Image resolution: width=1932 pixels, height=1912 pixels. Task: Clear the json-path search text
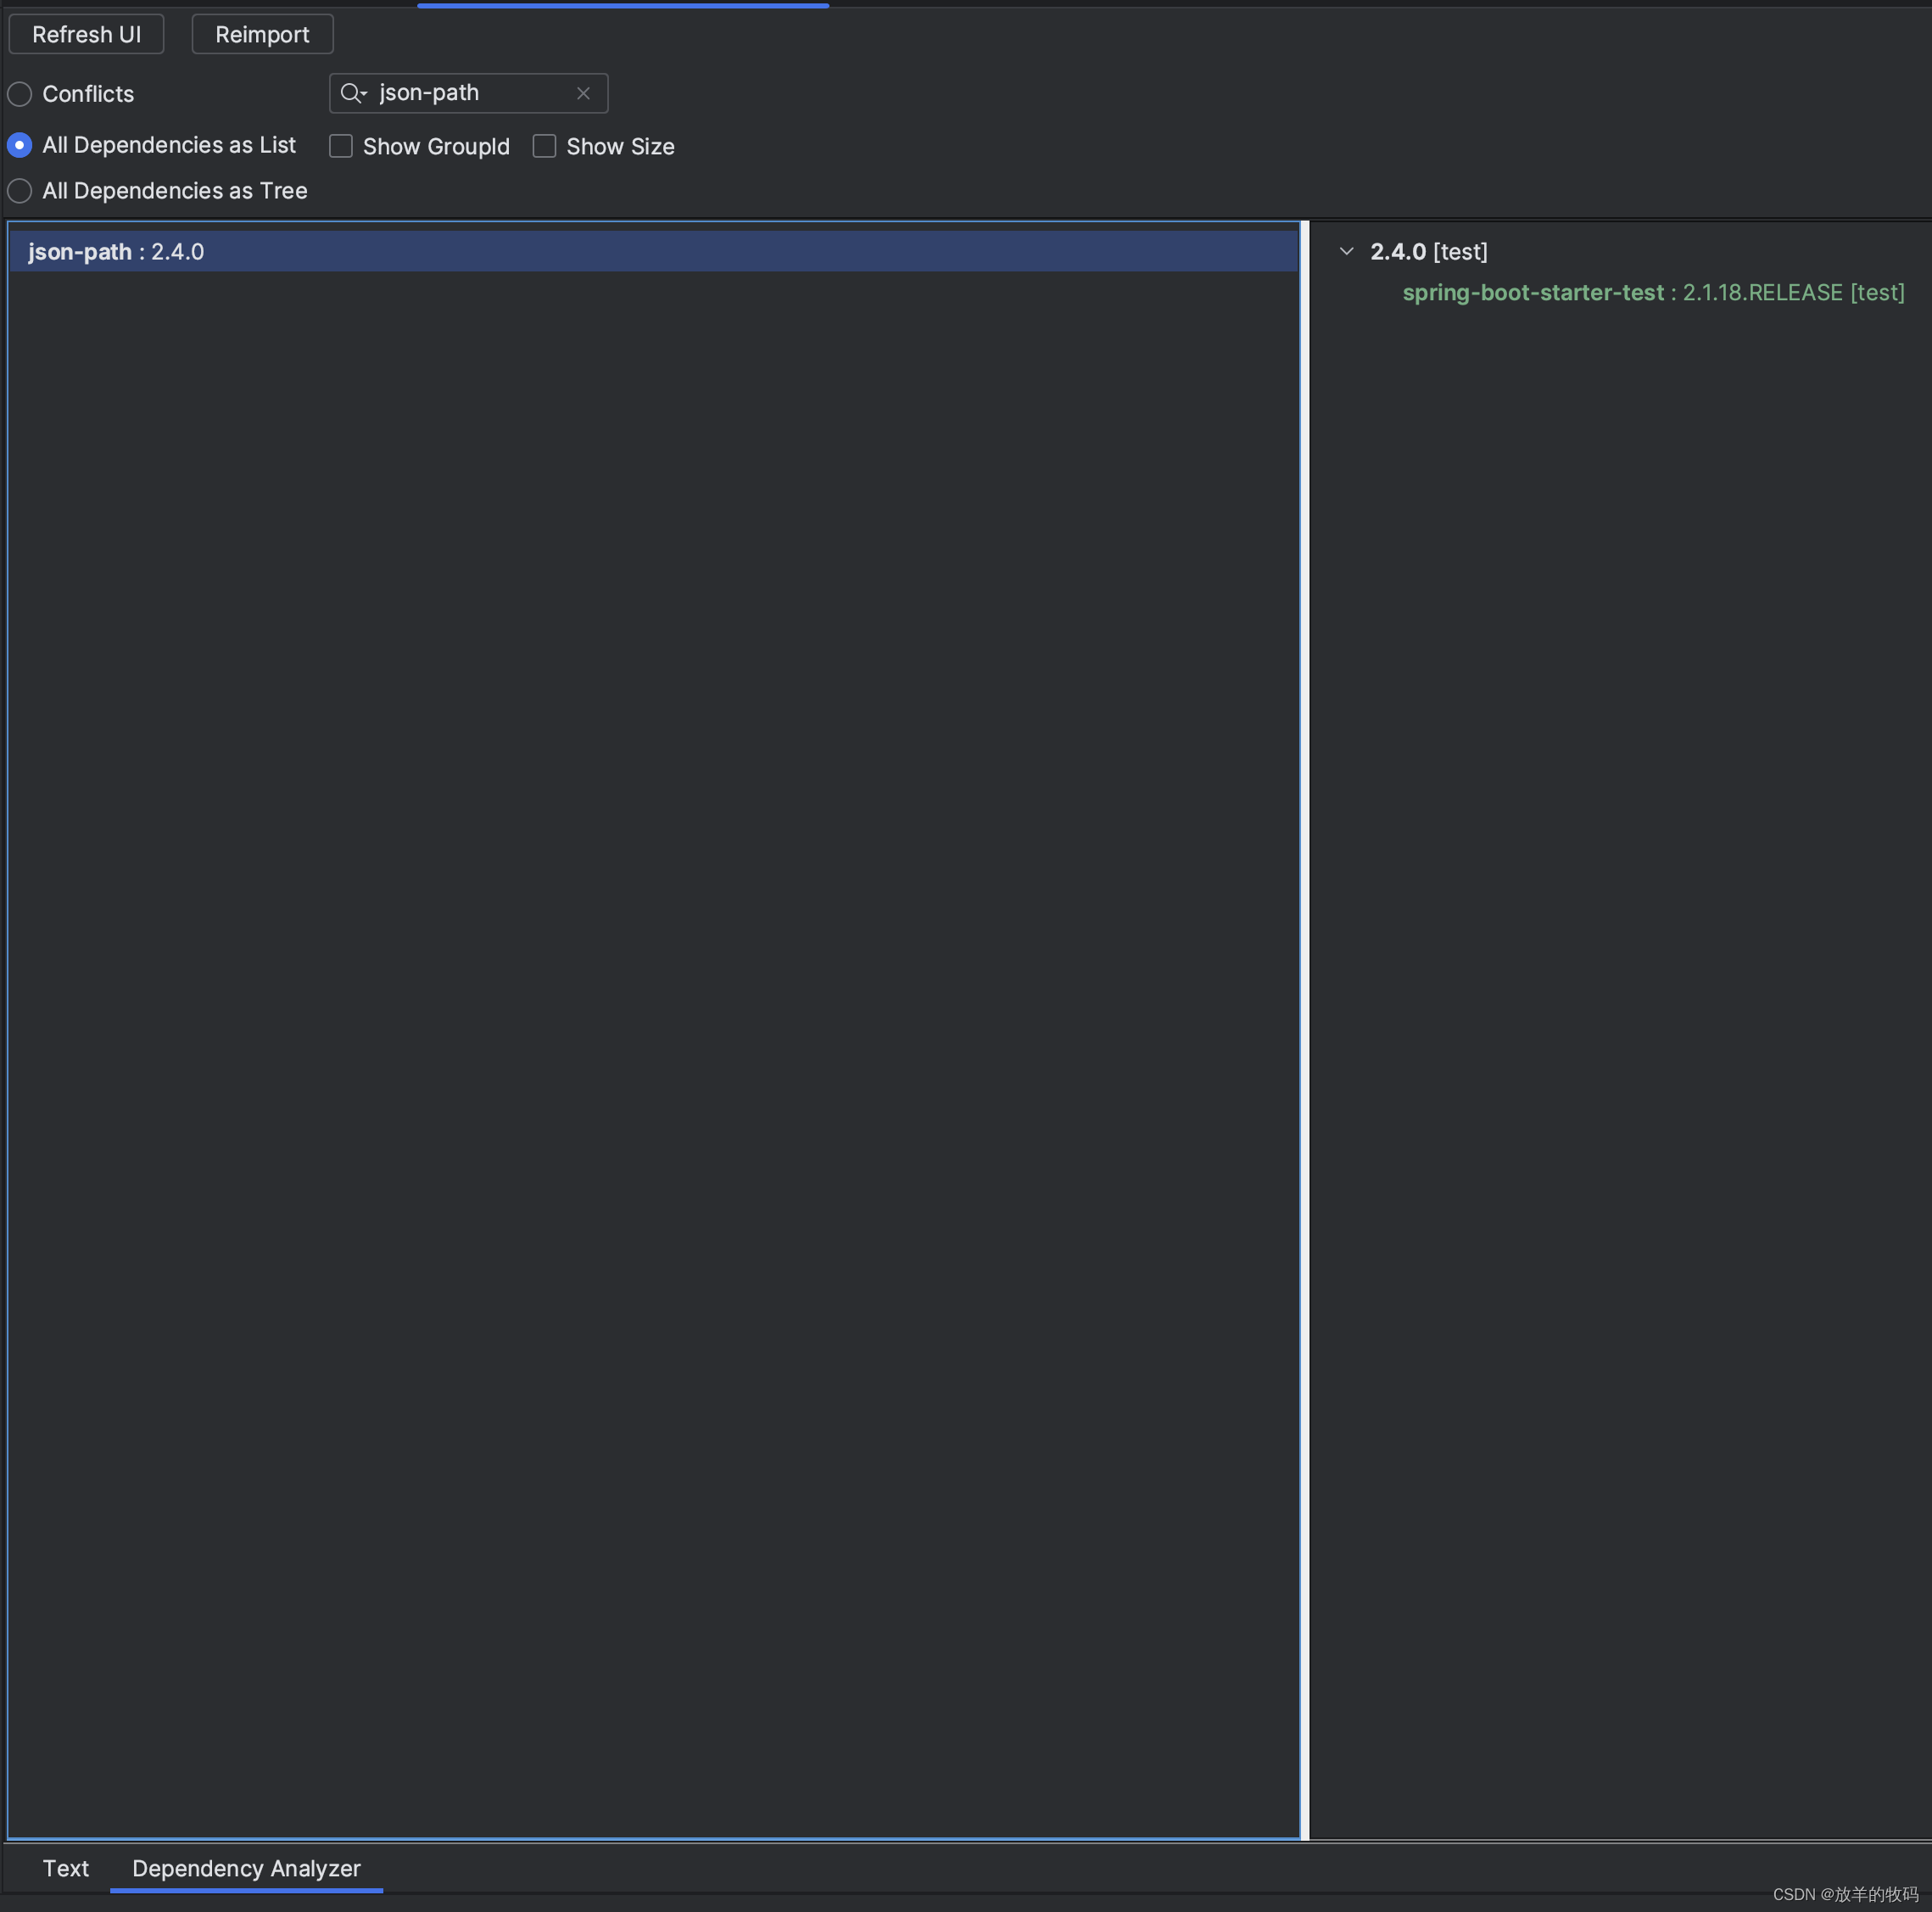pyautogui.click(x=583, y=92)
